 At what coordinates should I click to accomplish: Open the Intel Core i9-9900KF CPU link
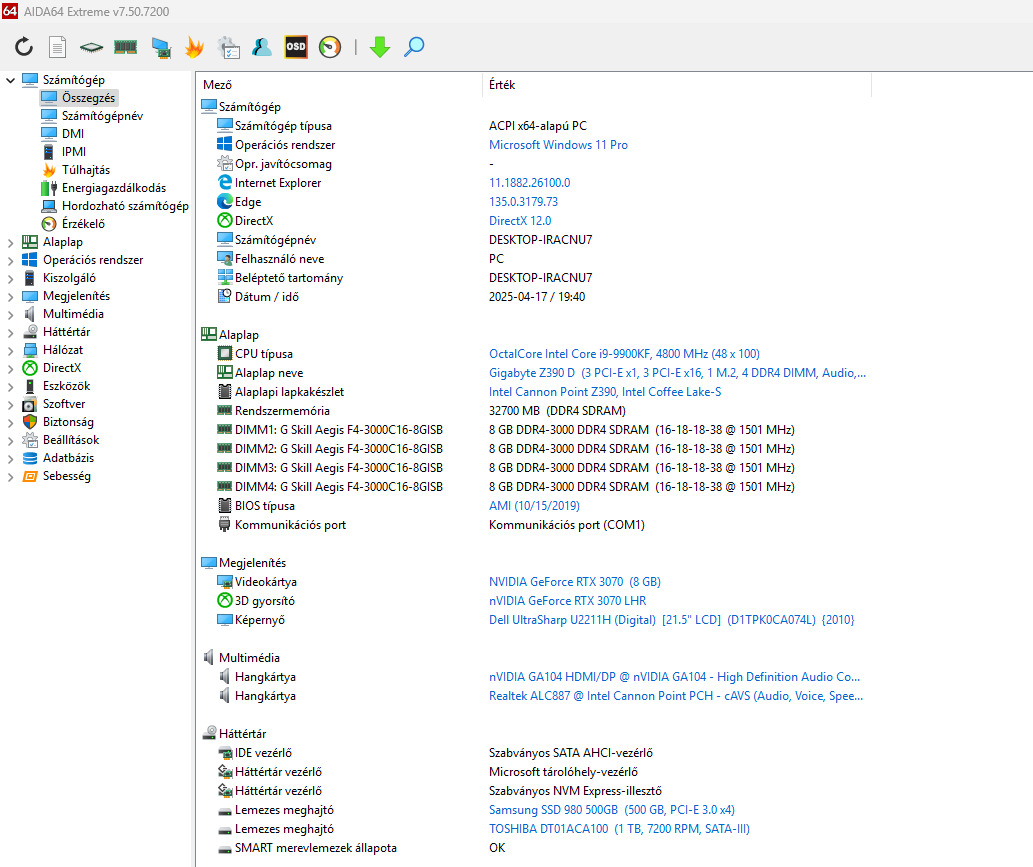pos(624,354)
